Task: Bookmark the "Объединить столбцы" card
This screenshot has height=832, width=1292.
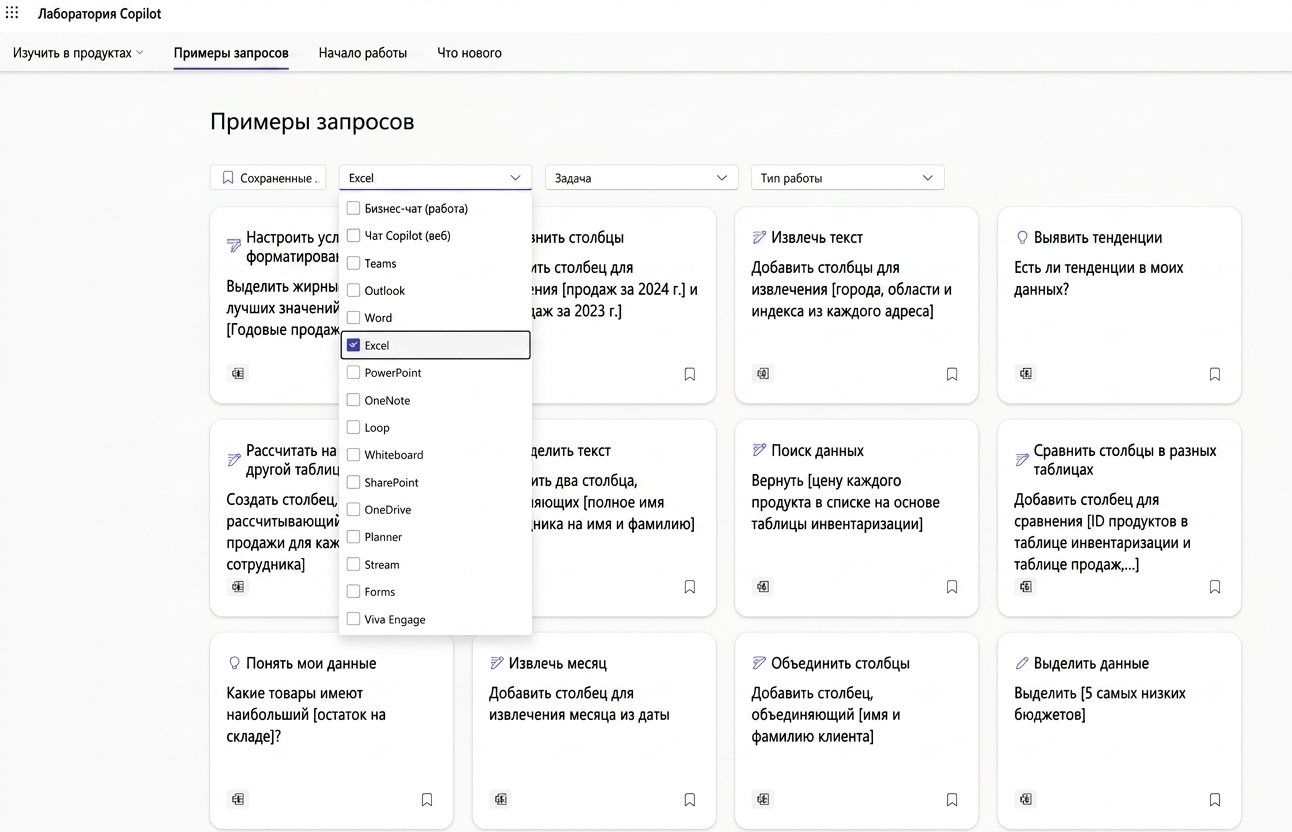Action: pyautogui.click(x=952, y=800)
